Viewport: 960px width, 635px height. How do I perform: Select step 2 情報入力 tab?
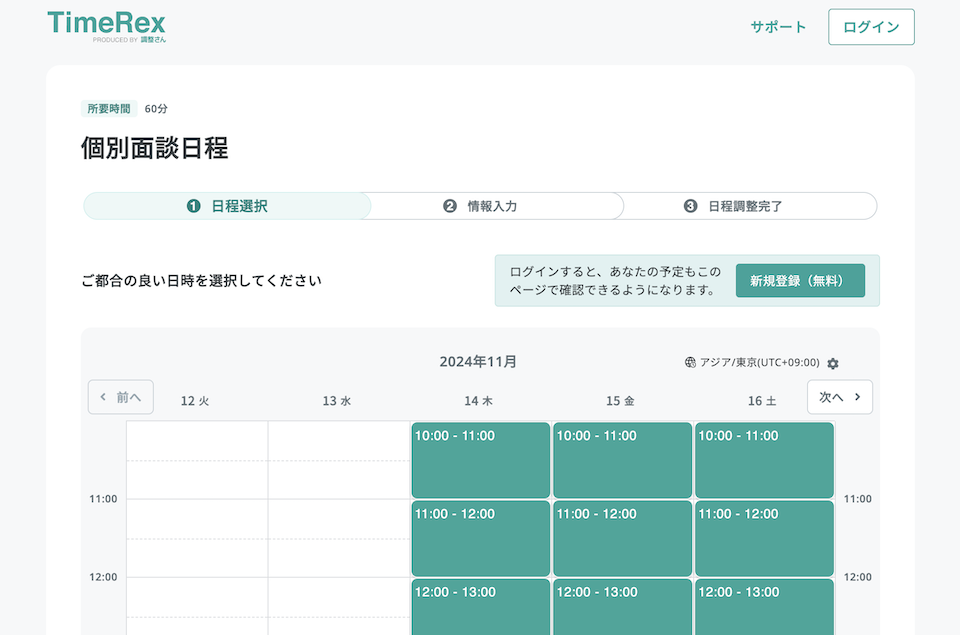[480, 206]
